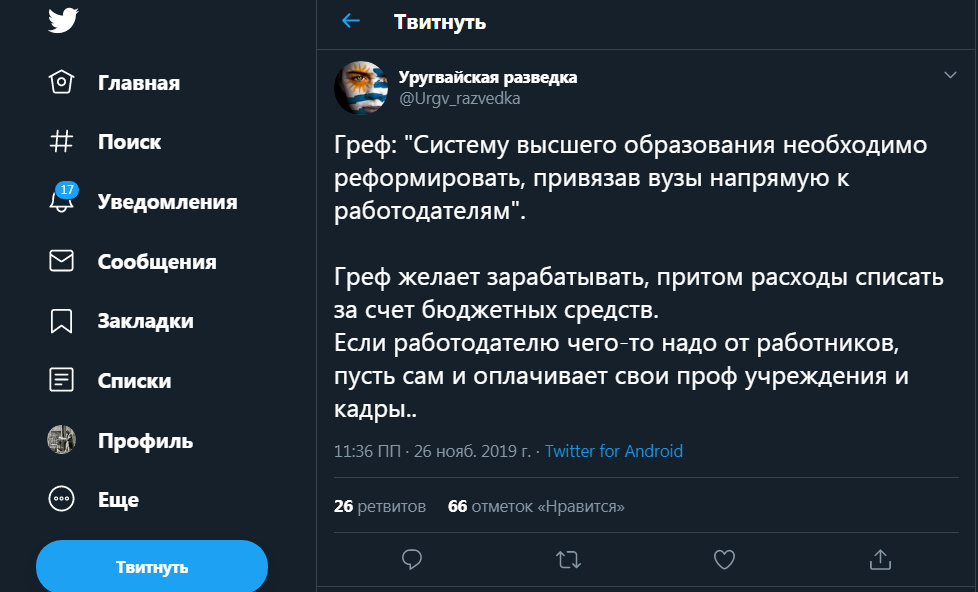Viewport: 978px width, 592px height.
Task: View the 26 ретвитов list
Action: coord(380,506)
